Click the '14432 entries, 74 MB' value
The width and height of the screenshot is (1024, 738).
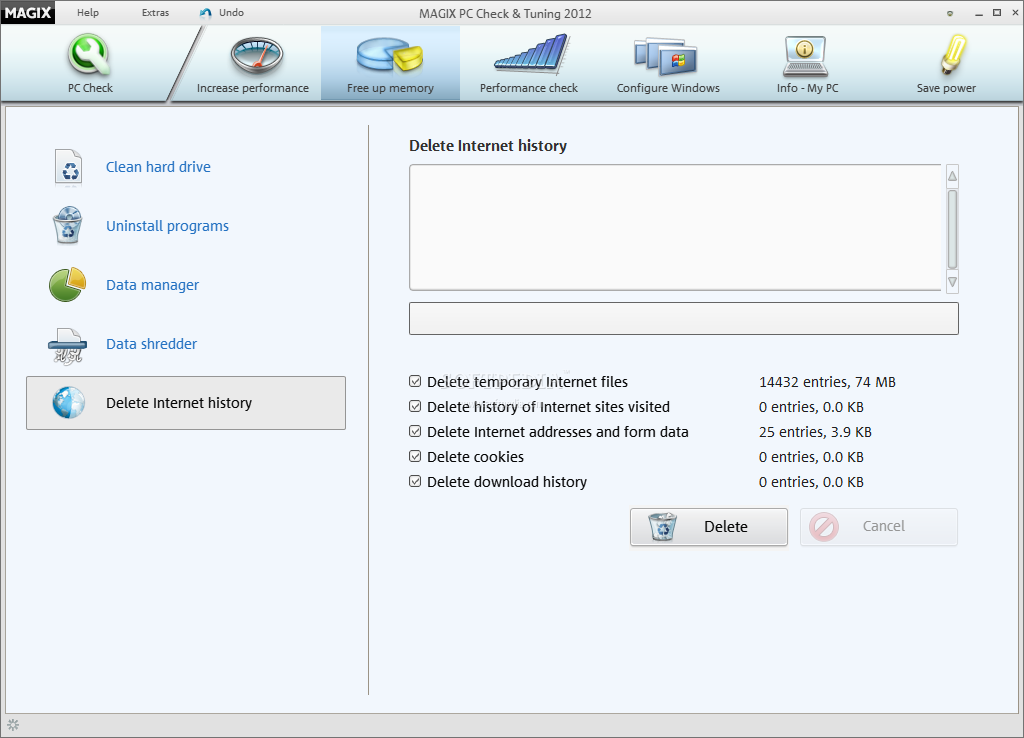pyautogui.click(x=827, y=382)
